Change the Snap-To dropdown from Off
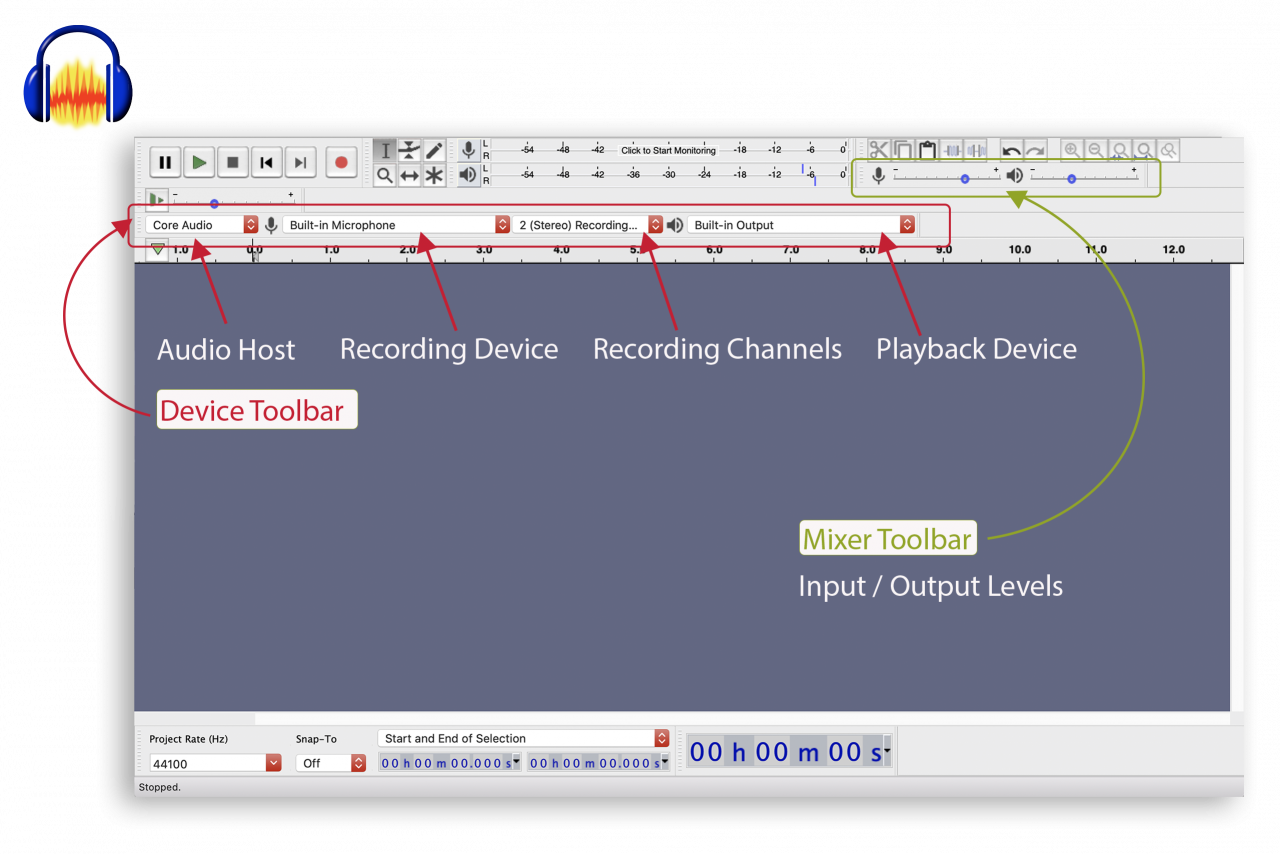The height and width of the screenshot is (854, 1280). click(331, 762)
